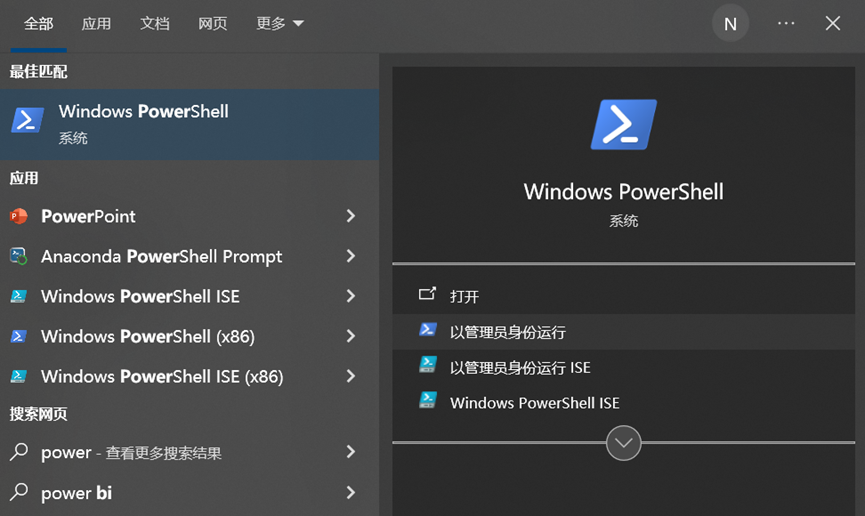Choose 打开 in the preview pane

[x=623, y=296]
